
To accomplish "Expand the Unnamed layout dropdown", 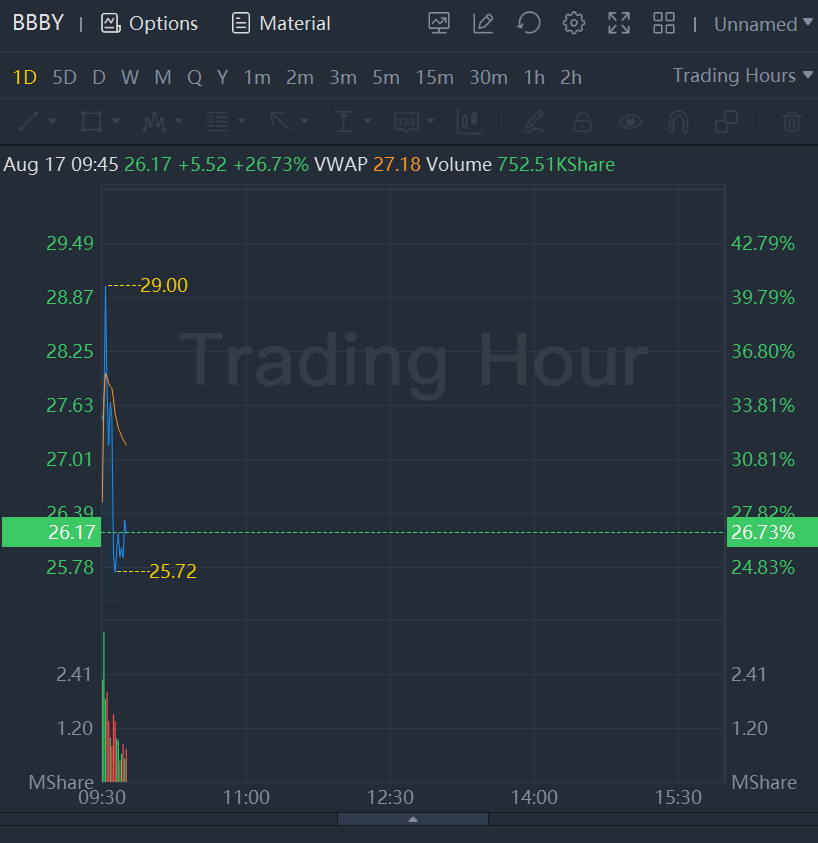I will click(763, 24).
